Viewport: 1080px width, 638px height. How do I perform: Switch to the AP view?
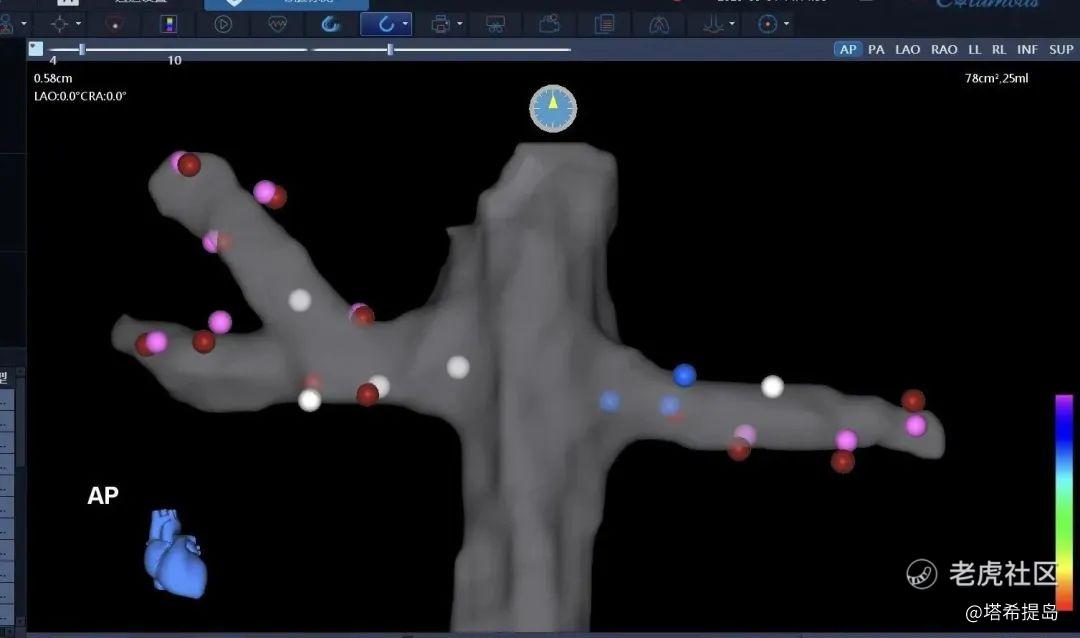(848, 50)
